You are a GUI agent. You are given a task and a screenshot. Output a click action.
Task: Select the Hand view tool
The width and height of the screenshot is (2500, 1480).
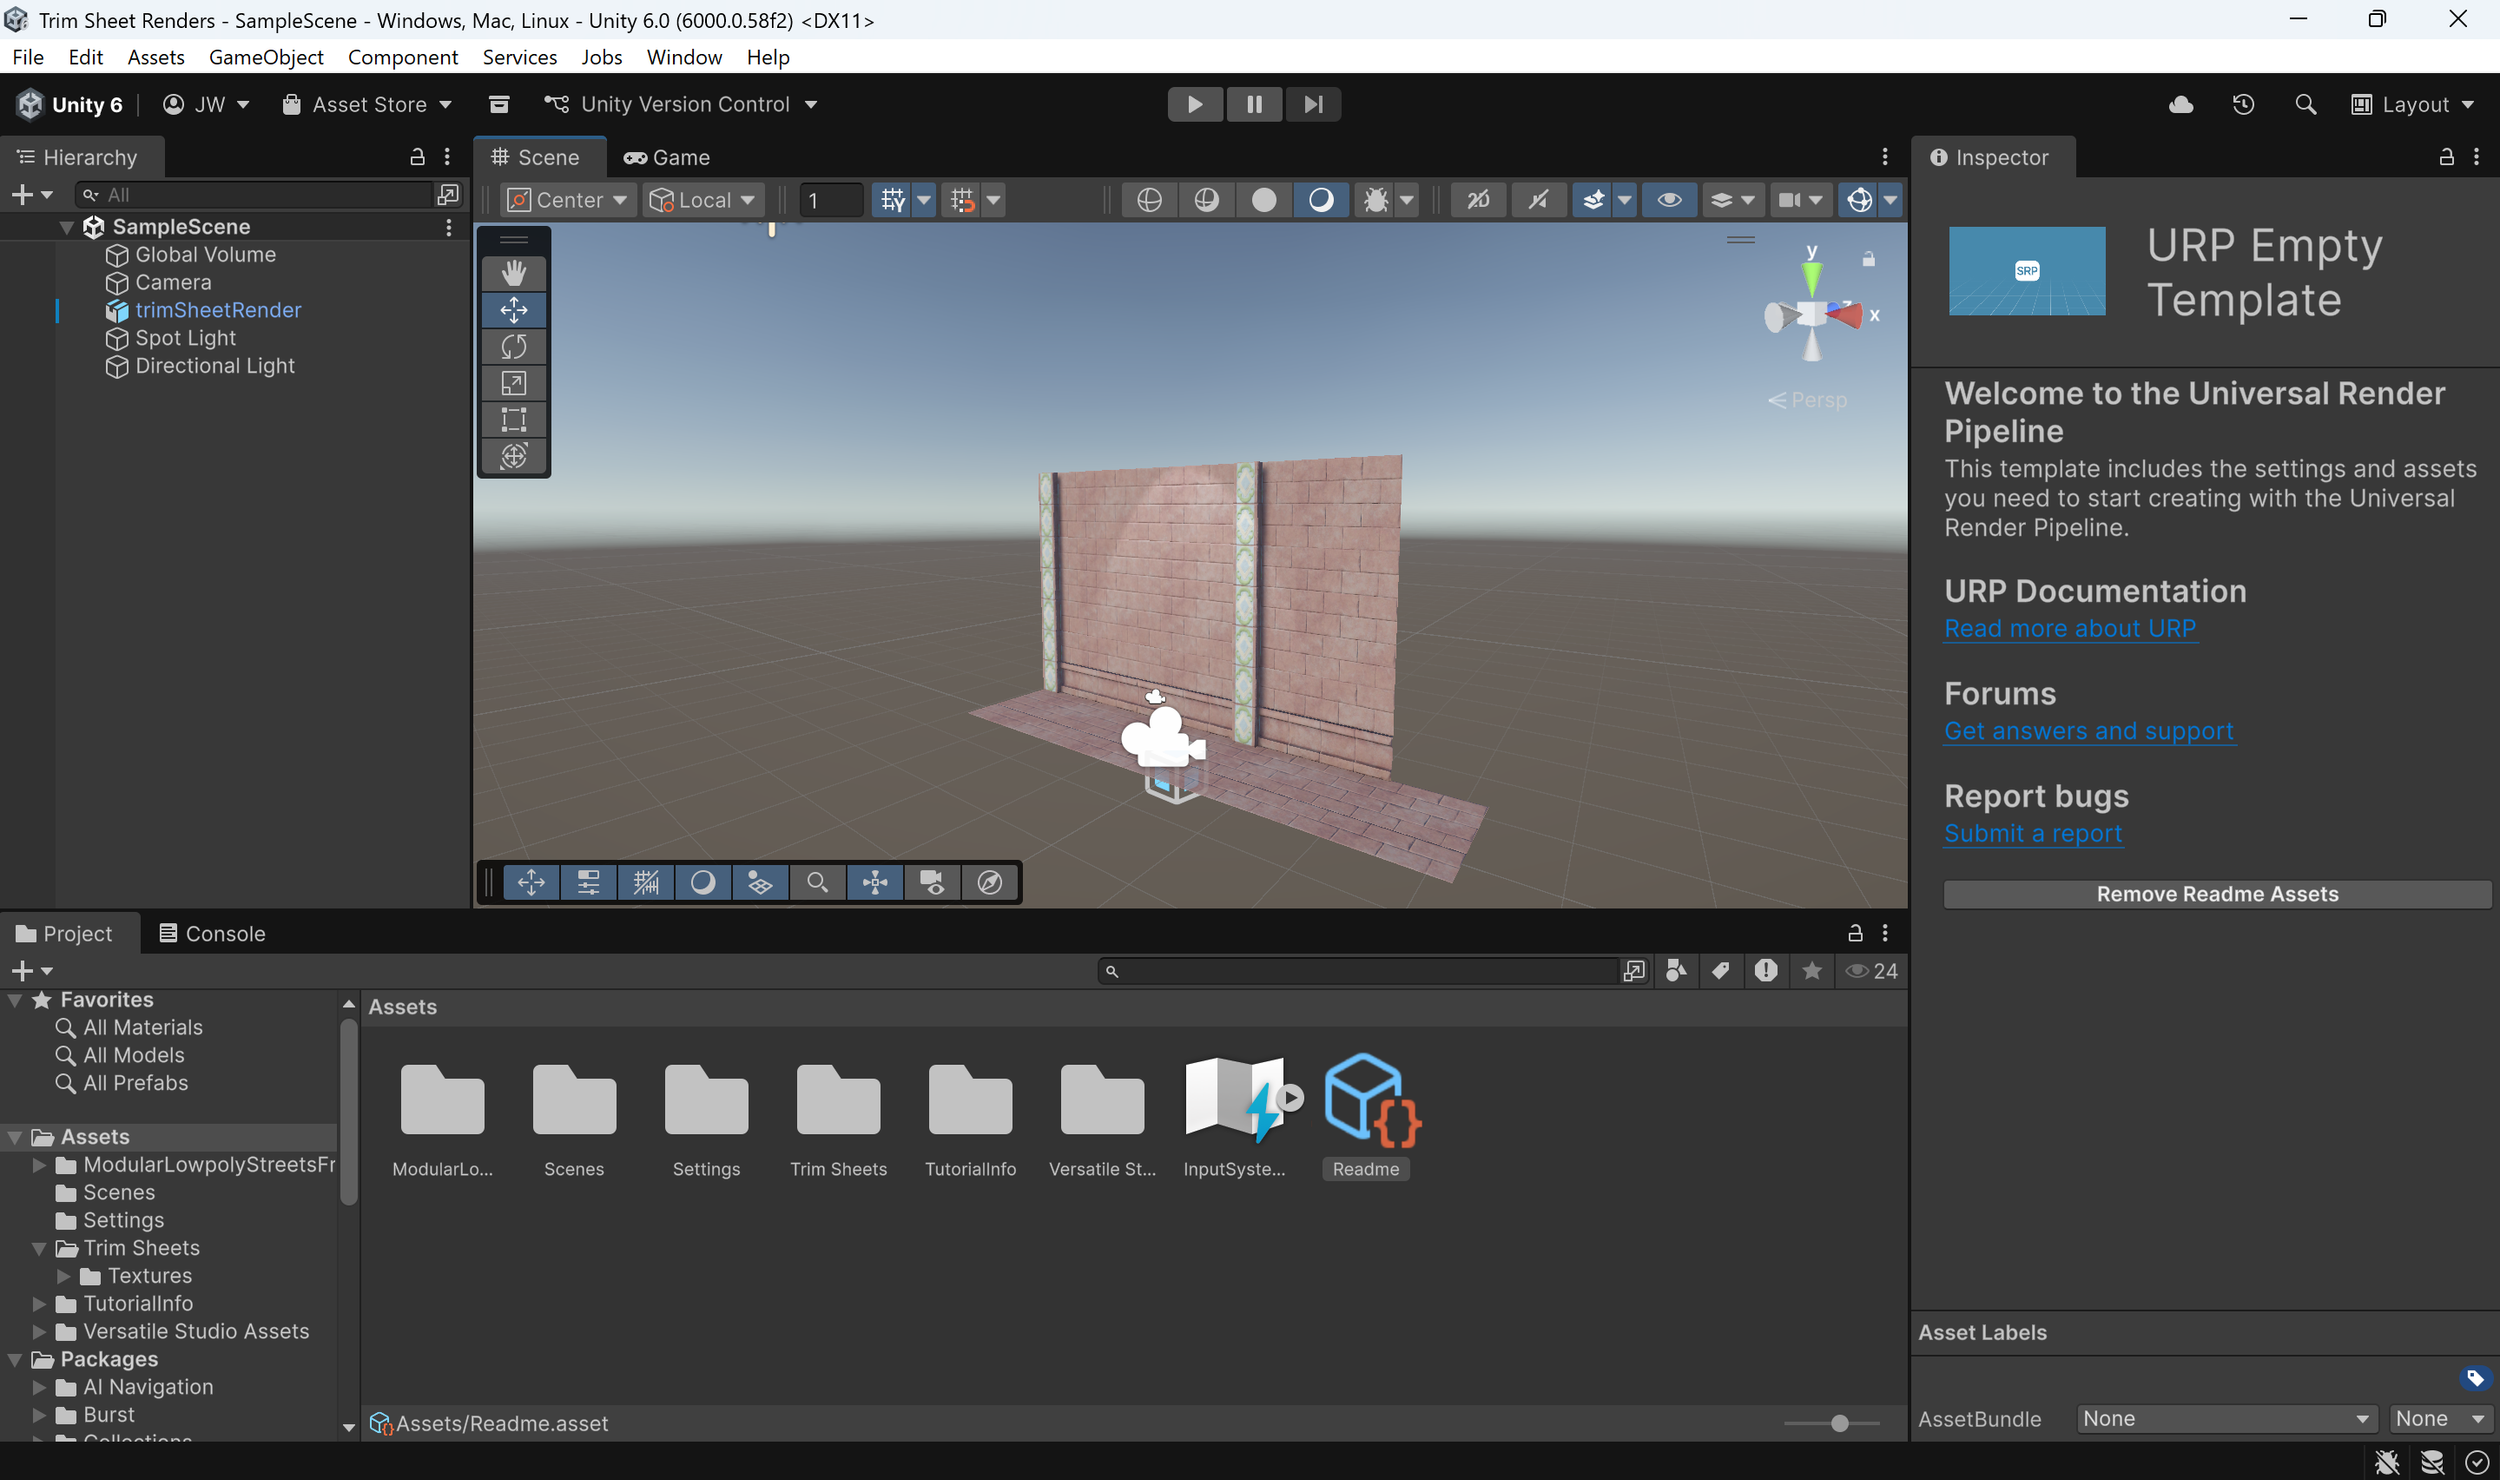tap(513, 273)
